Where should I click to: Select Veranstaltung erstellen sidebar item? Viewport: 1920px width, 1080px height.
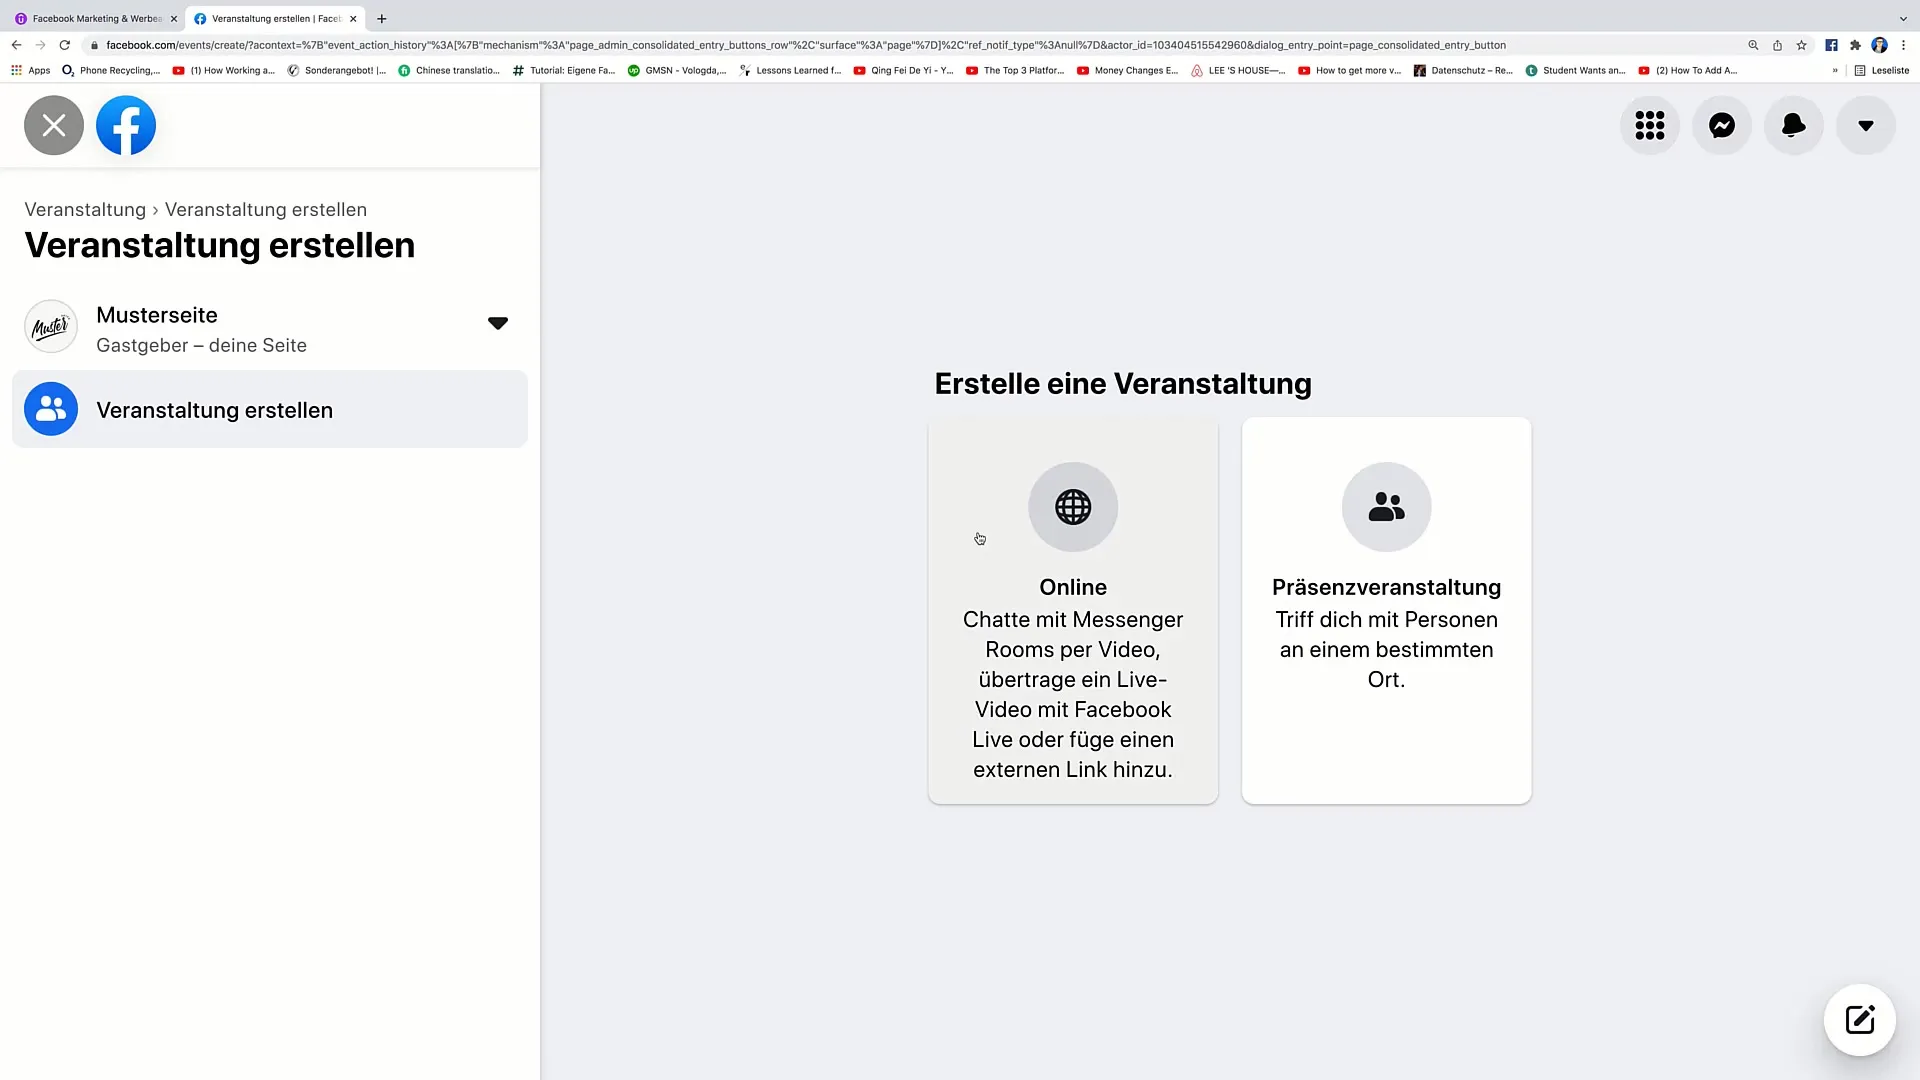[270, 409]
